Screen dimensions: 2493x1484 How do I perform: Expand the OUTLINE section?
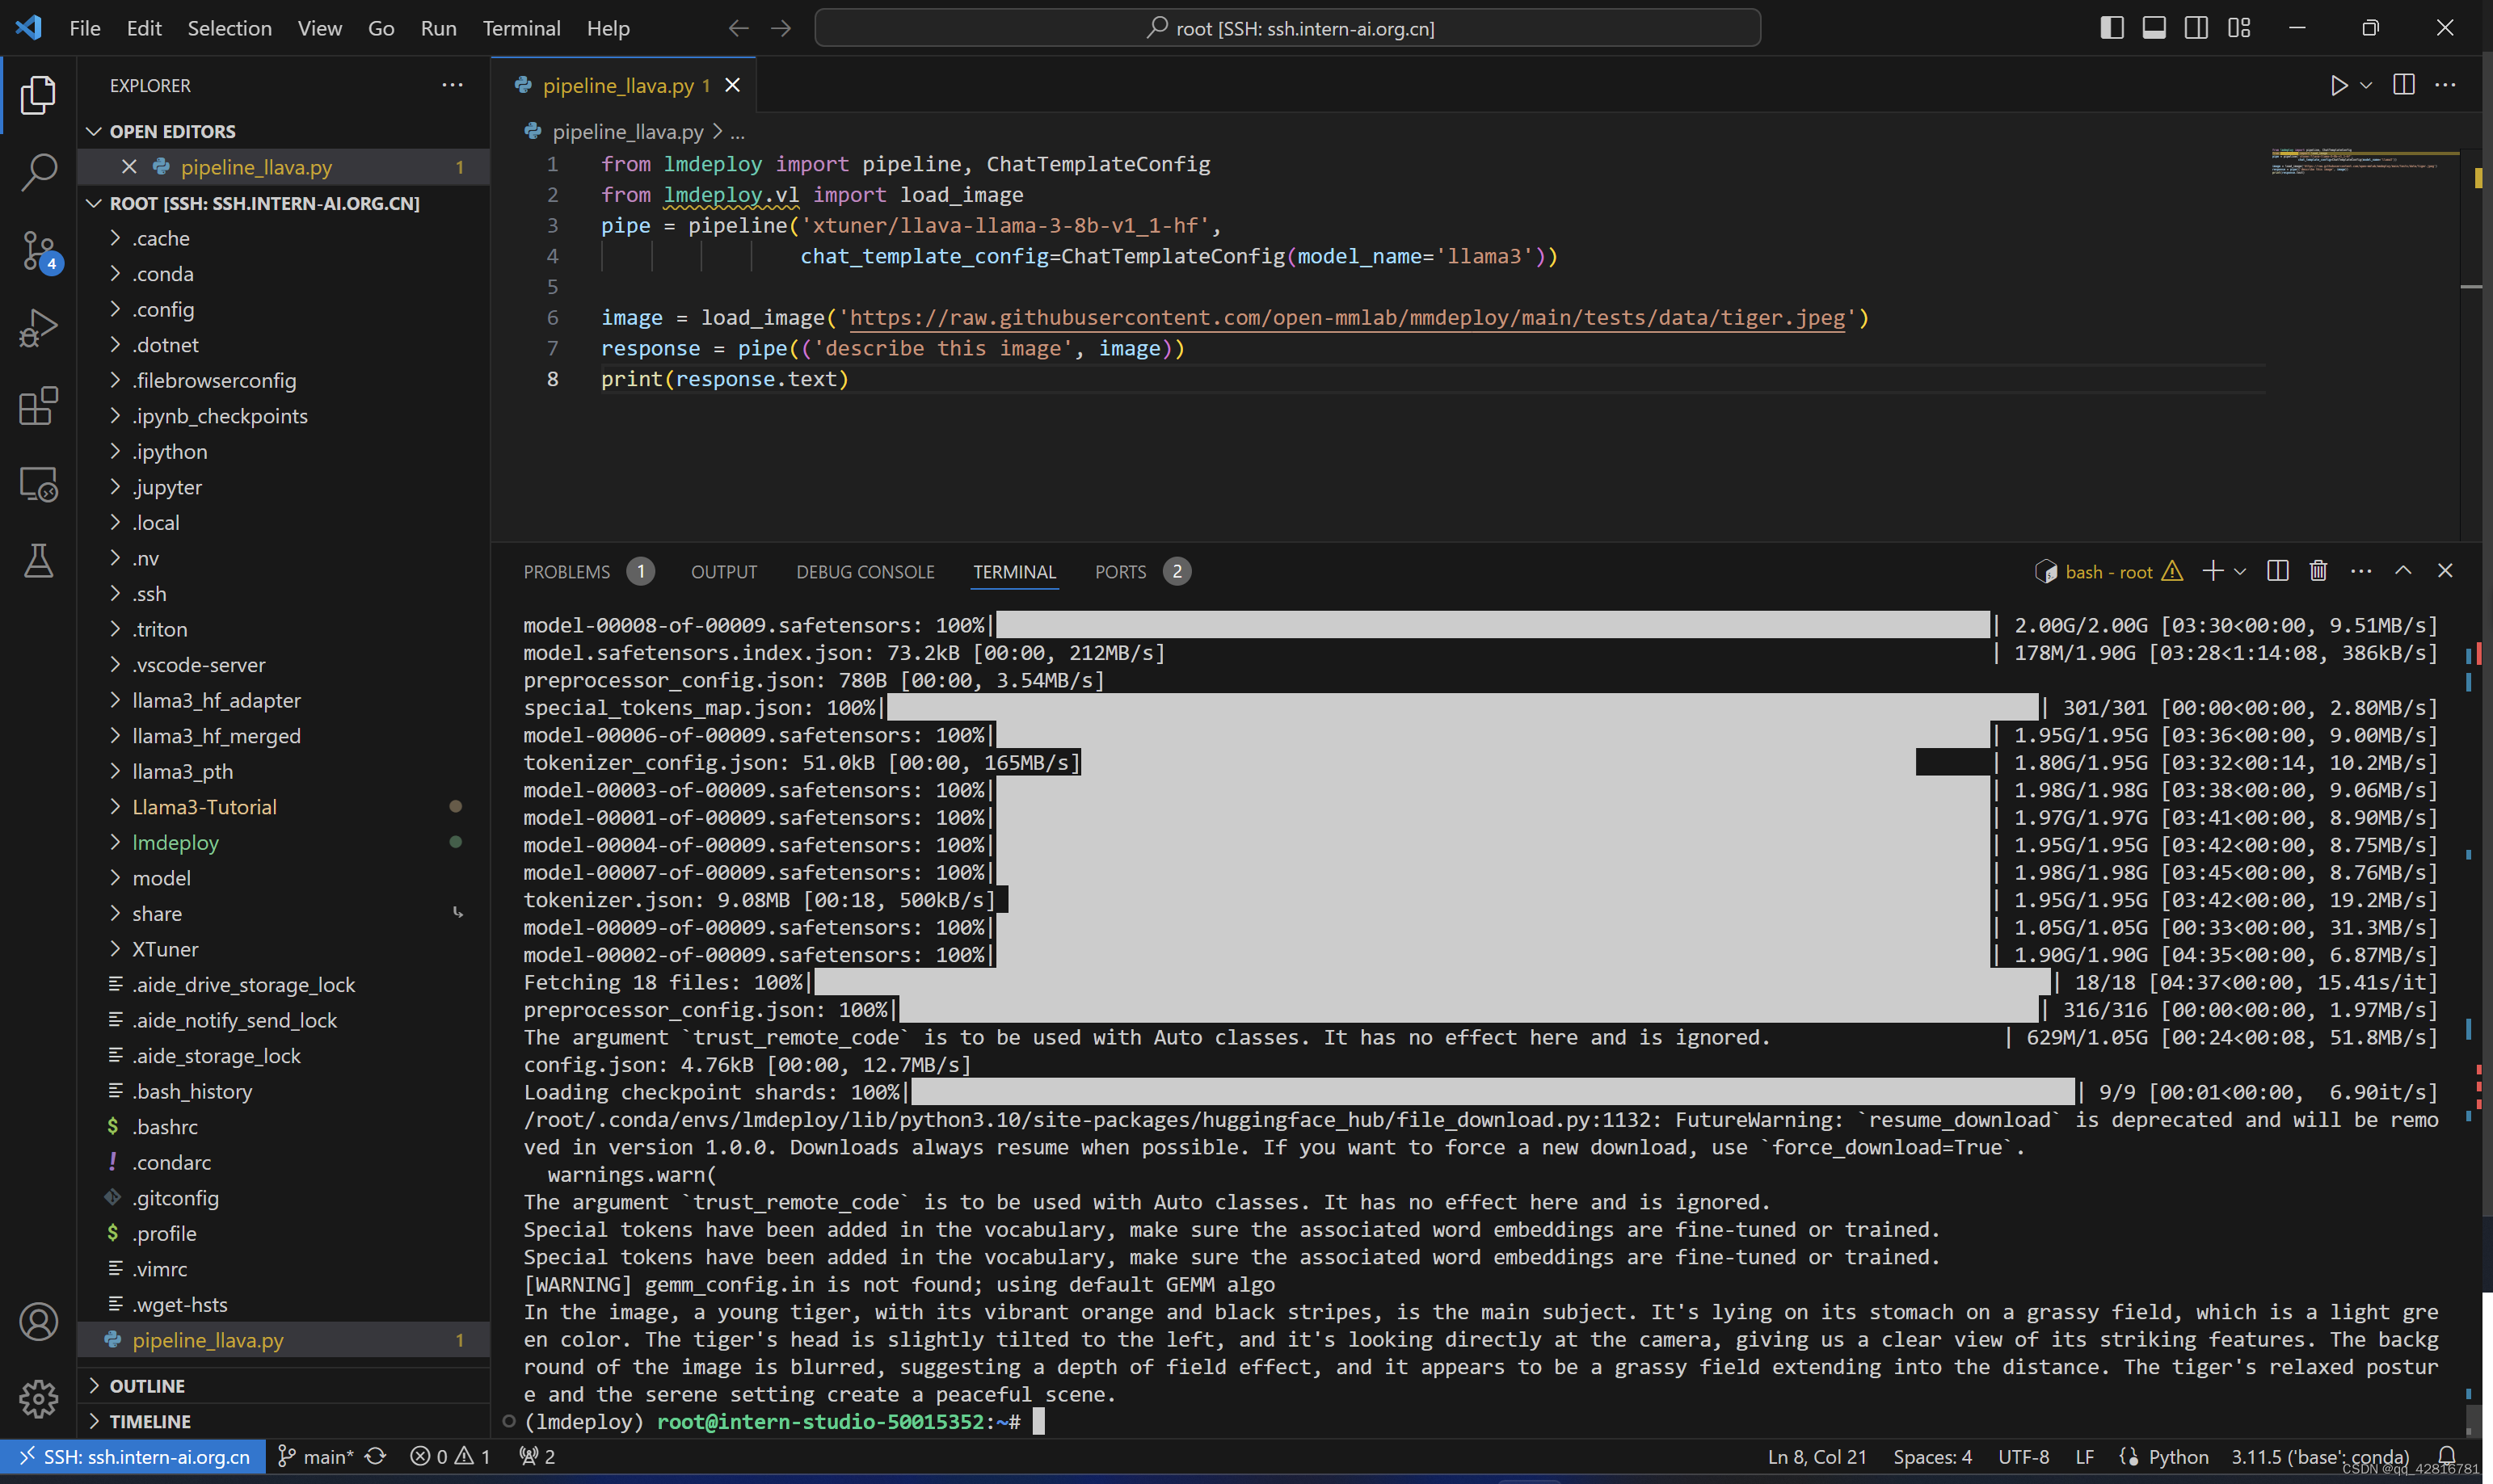point(147,1386)
